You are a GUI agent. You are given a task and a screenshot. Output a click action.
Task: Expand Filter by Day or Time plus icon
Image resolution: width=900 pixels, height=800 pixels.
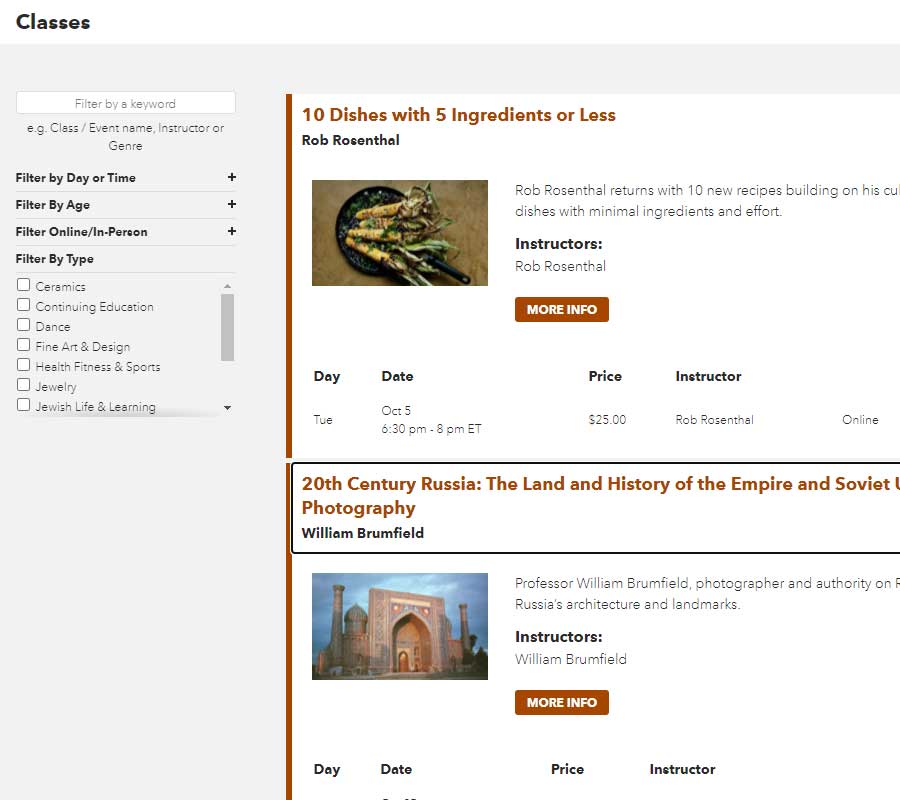(232, 177)
